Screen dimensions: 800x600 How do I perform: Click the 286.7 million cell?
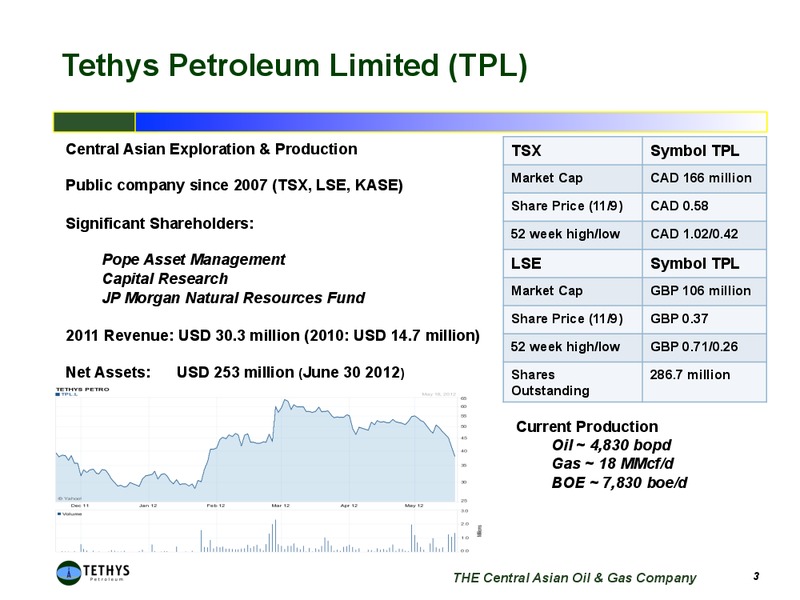(x=704, y=382)
